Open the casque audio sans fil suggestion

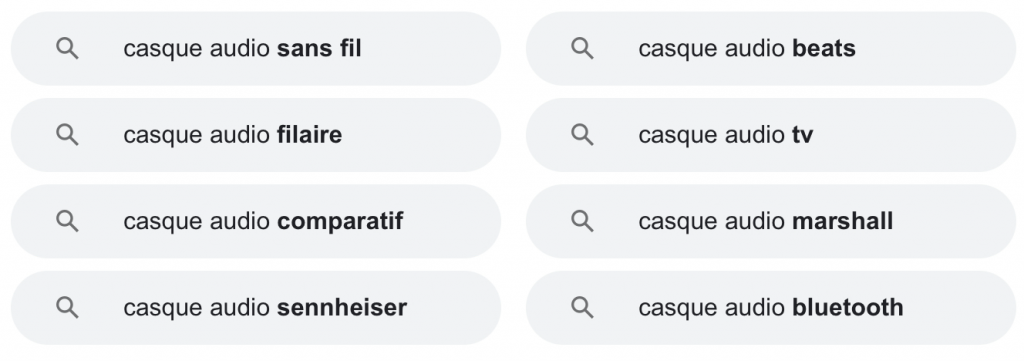pyautogui.click(x=256, y=48)
